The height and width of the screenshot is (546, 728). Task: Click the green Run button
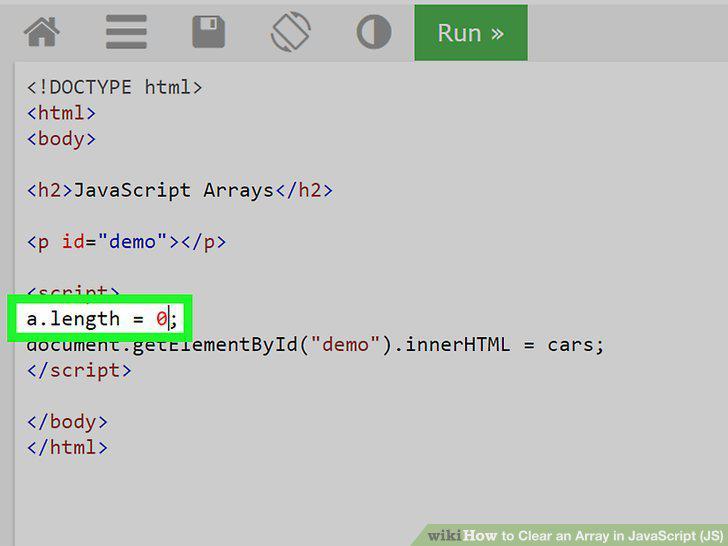pos(471,33)
